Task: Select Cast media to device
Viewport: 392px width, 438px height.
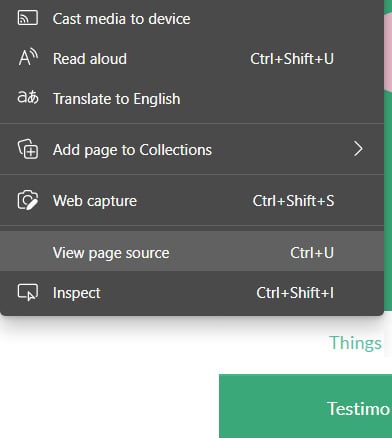Action: pos(192,19)
